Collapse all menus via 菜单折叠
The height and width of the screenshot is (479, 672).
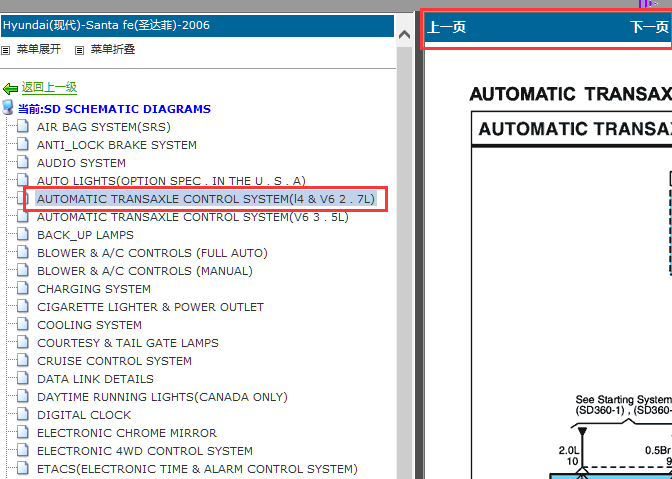click(113, 49)
